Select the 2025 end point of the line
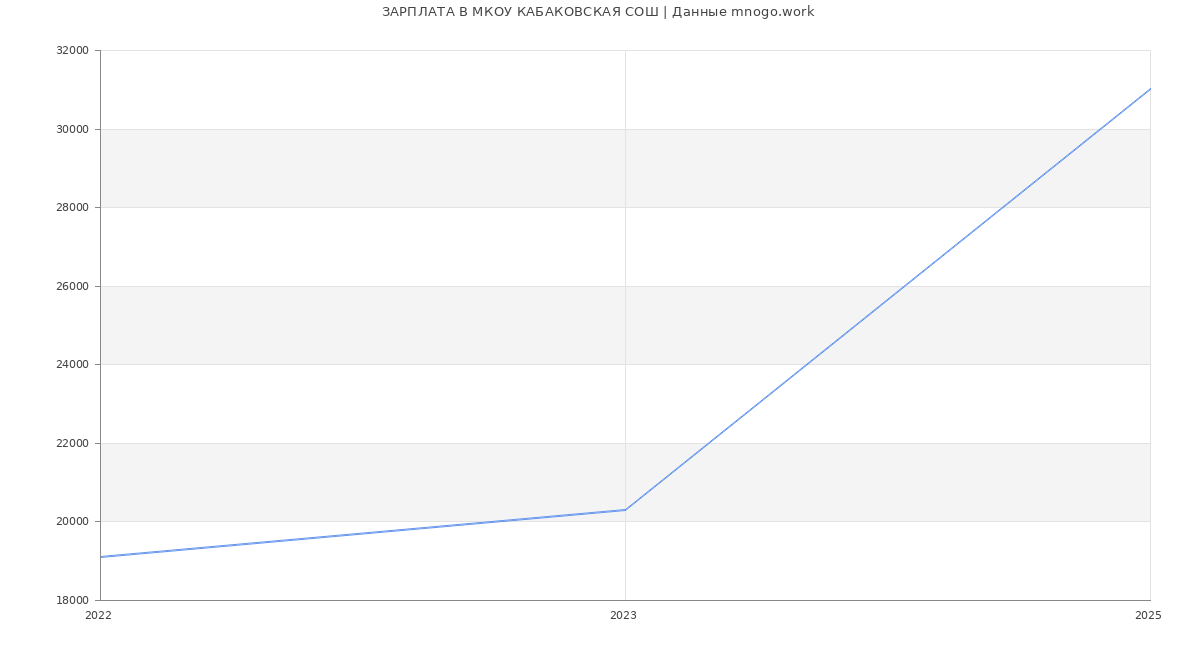The image size is (1200, 650). point(1150,89)
